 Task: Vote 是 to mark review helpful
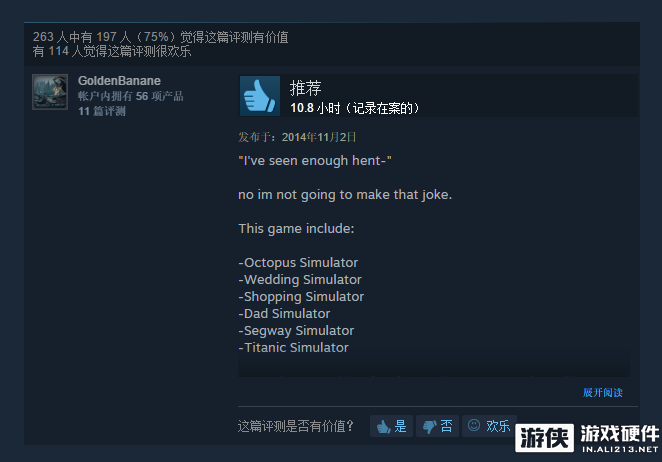point(391,426)
